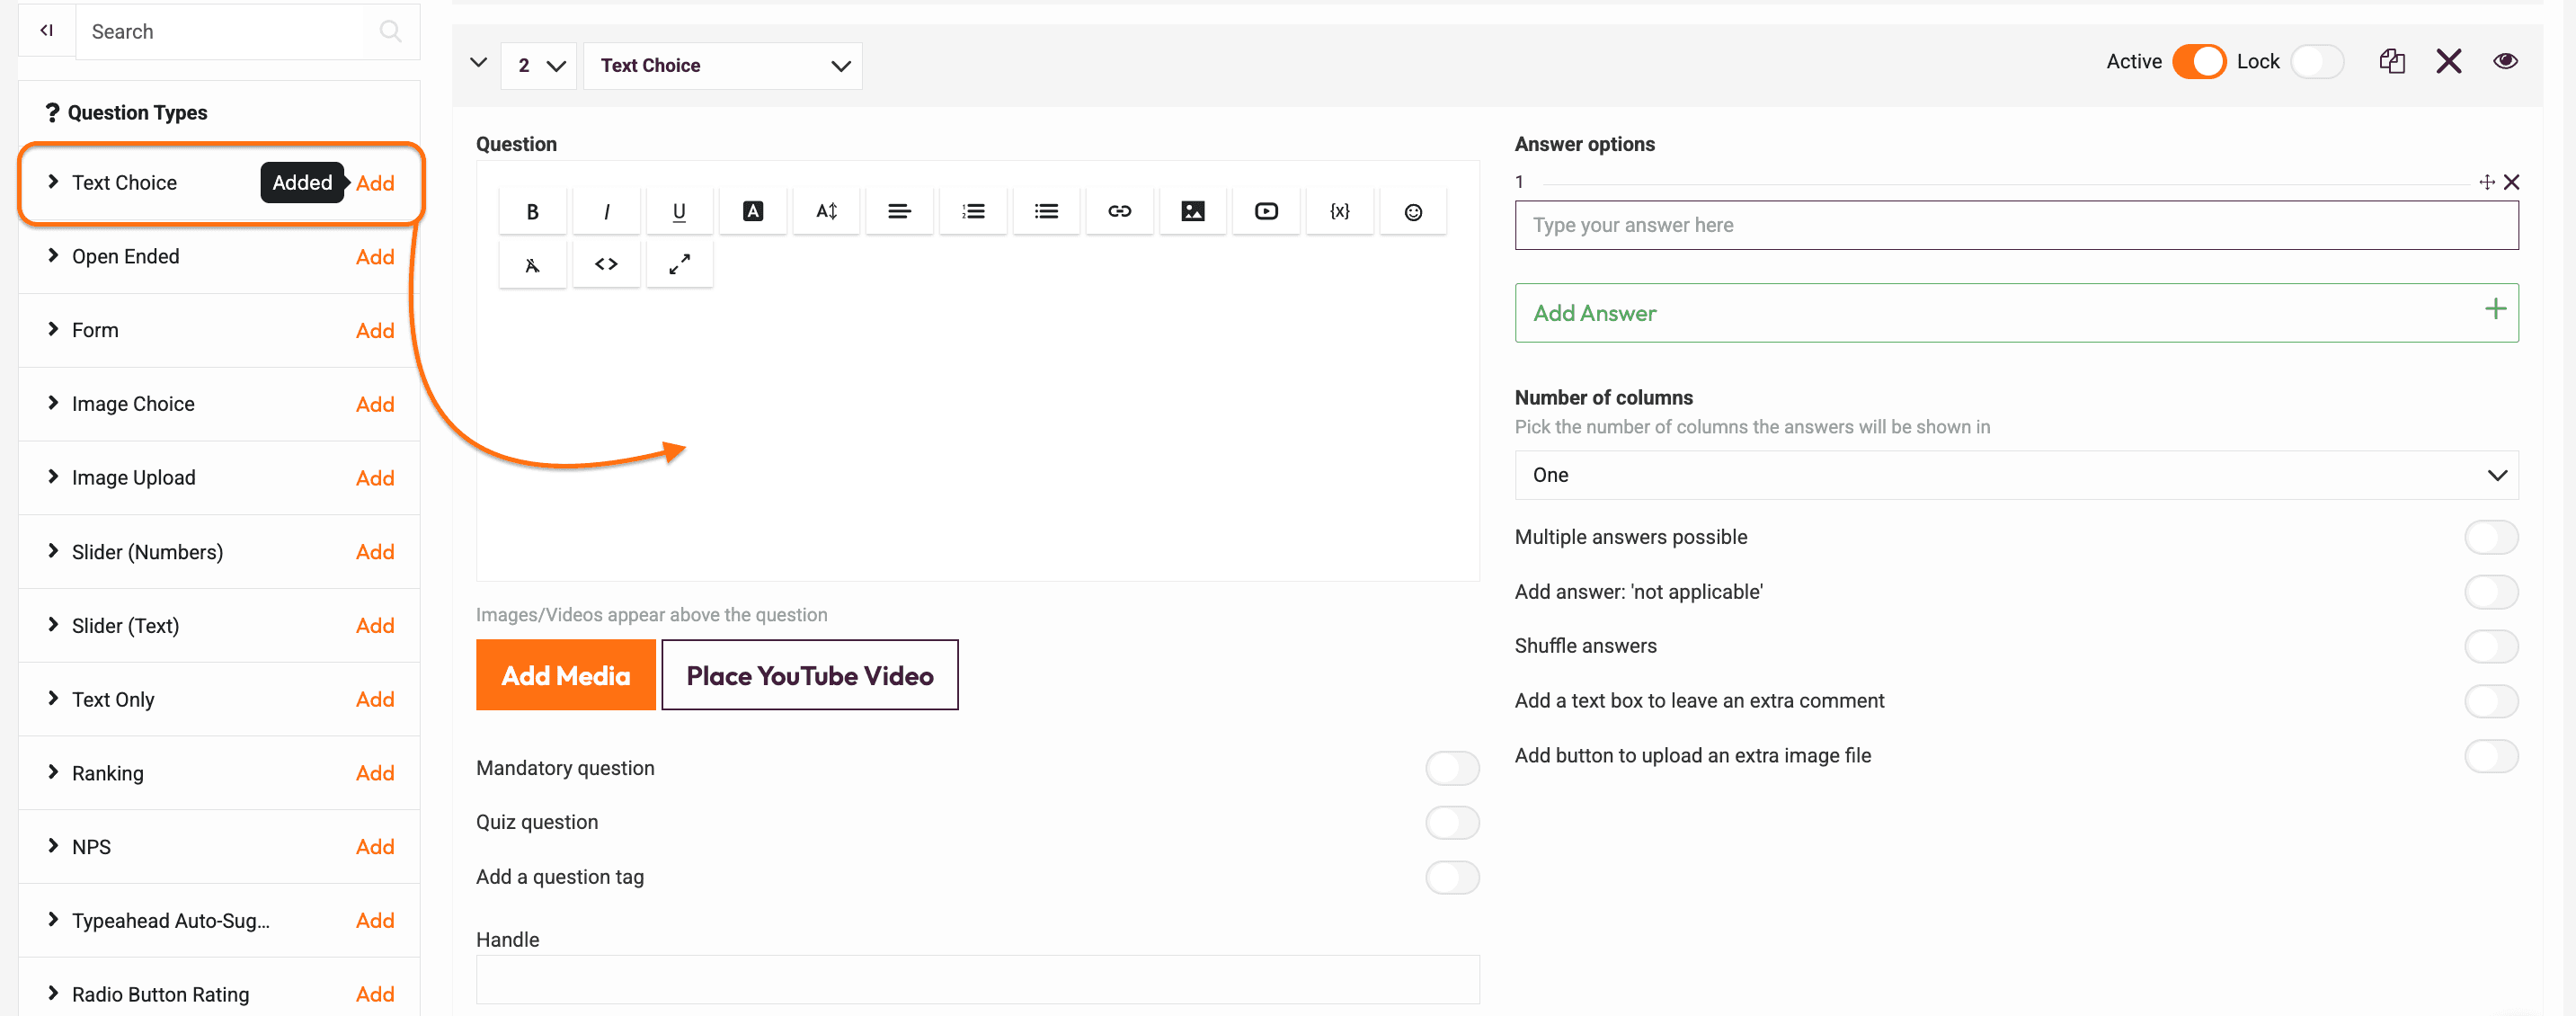This screenshot has width=2576, height=1016.
Task: Open the Number of columns dropdown
Action: pos(2015,475)
